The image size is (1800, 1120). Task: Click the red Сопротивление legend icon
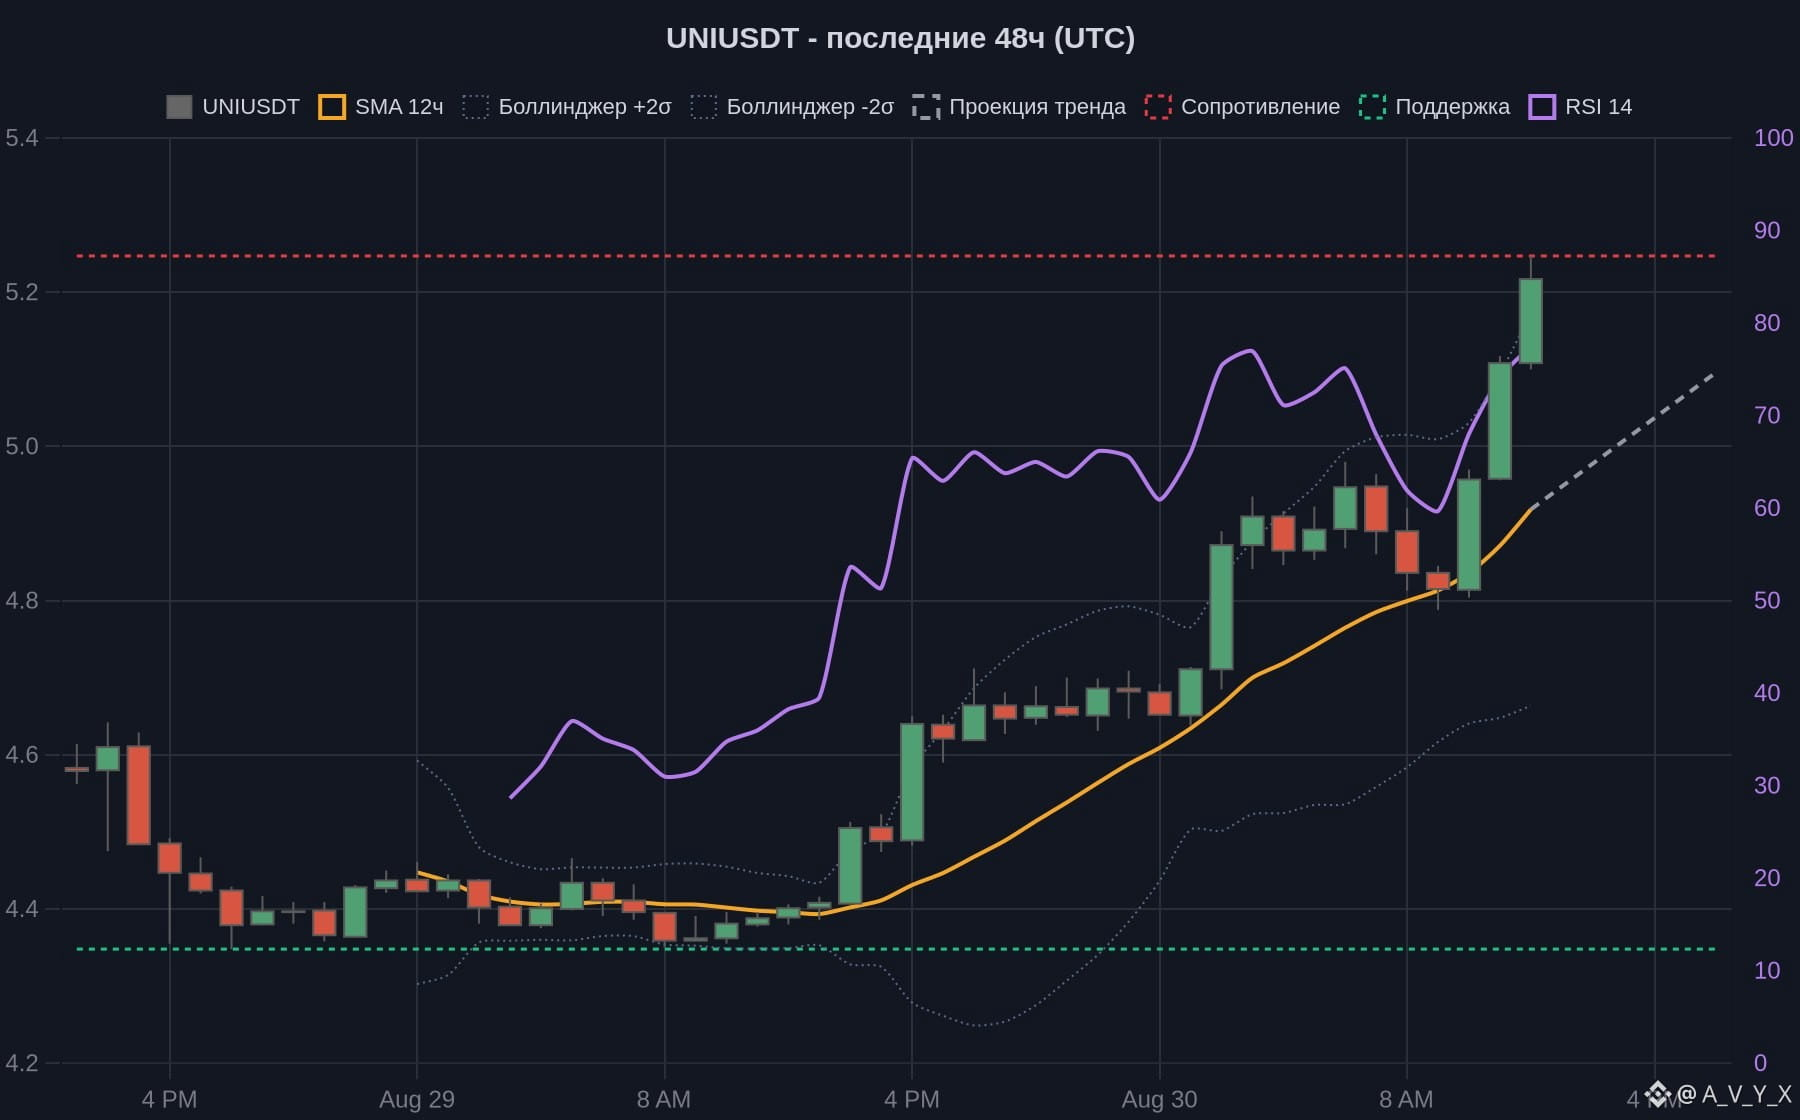click(x=1158, y=107)
